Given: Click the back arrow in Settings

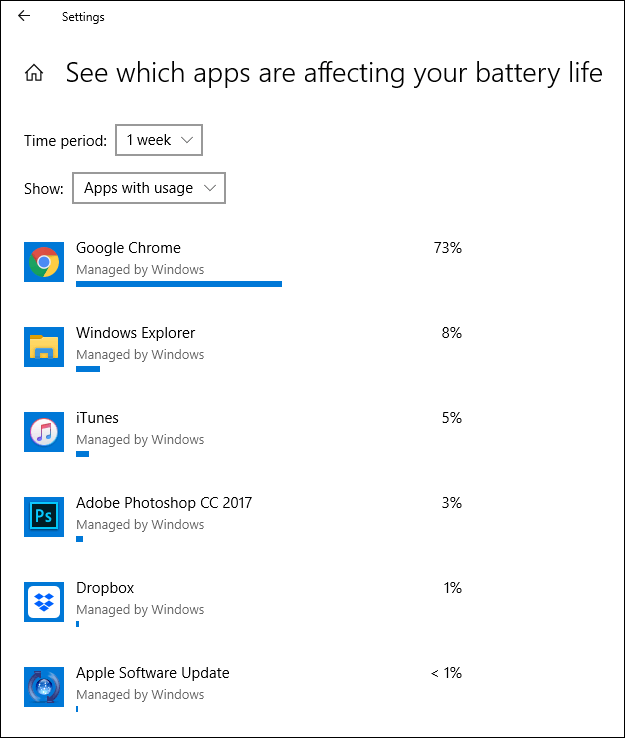Looking at the screenshot, I should click(x=24, y=16).
